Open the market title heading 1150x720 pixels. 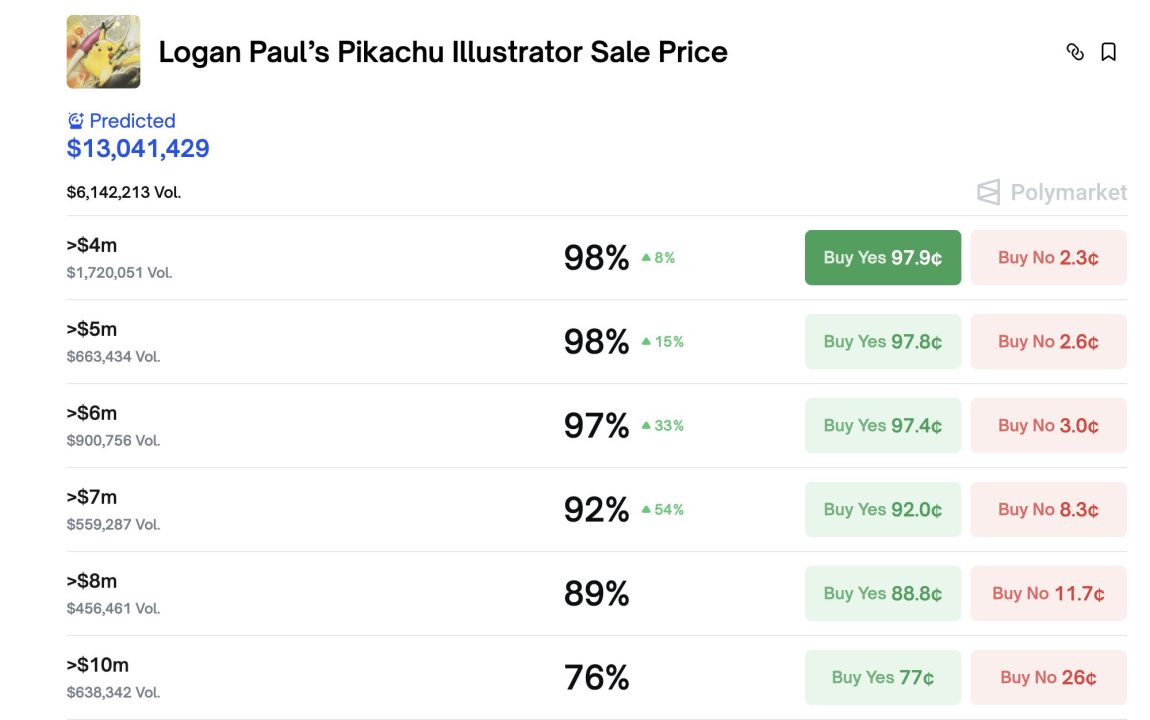click(443, 52)
